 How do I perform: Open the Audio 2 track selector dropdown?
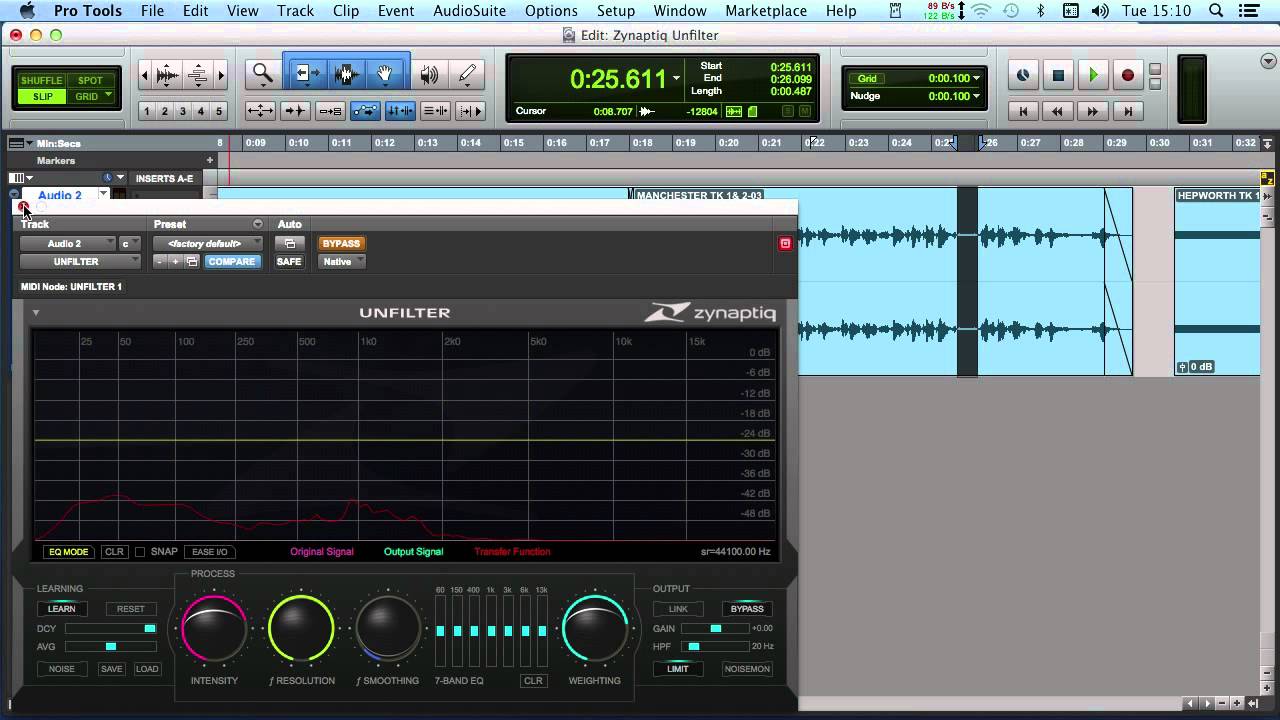(67, 243)
